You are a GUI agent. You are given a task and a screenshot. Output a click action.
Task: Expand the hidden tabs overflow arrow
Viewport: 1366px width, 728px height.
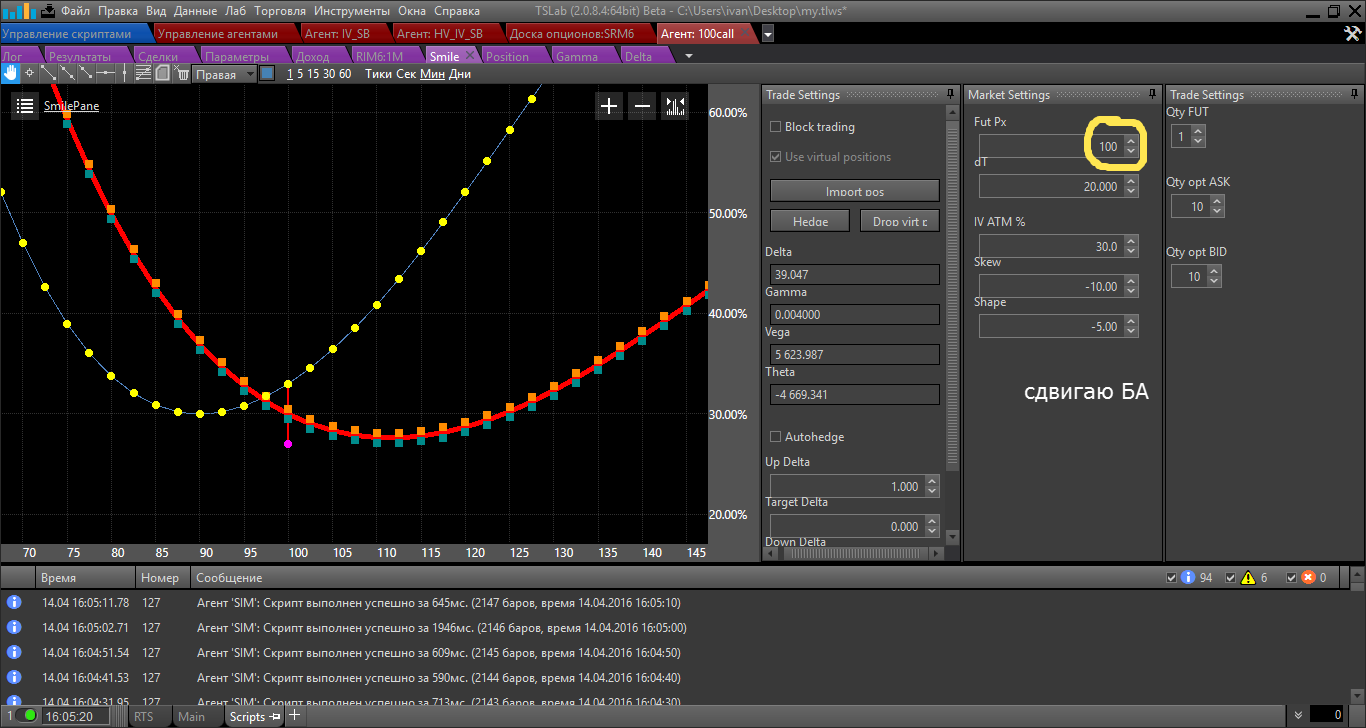pyautogui.click(x=687, y=57)
